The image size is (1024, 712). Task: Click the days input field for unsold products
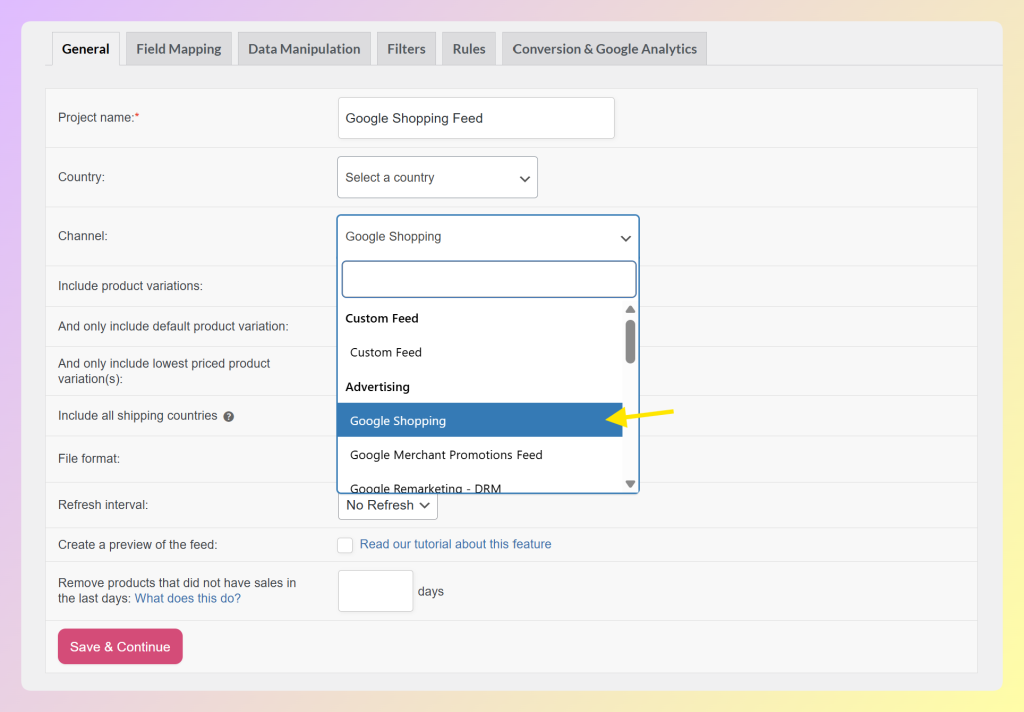(376, 591)
